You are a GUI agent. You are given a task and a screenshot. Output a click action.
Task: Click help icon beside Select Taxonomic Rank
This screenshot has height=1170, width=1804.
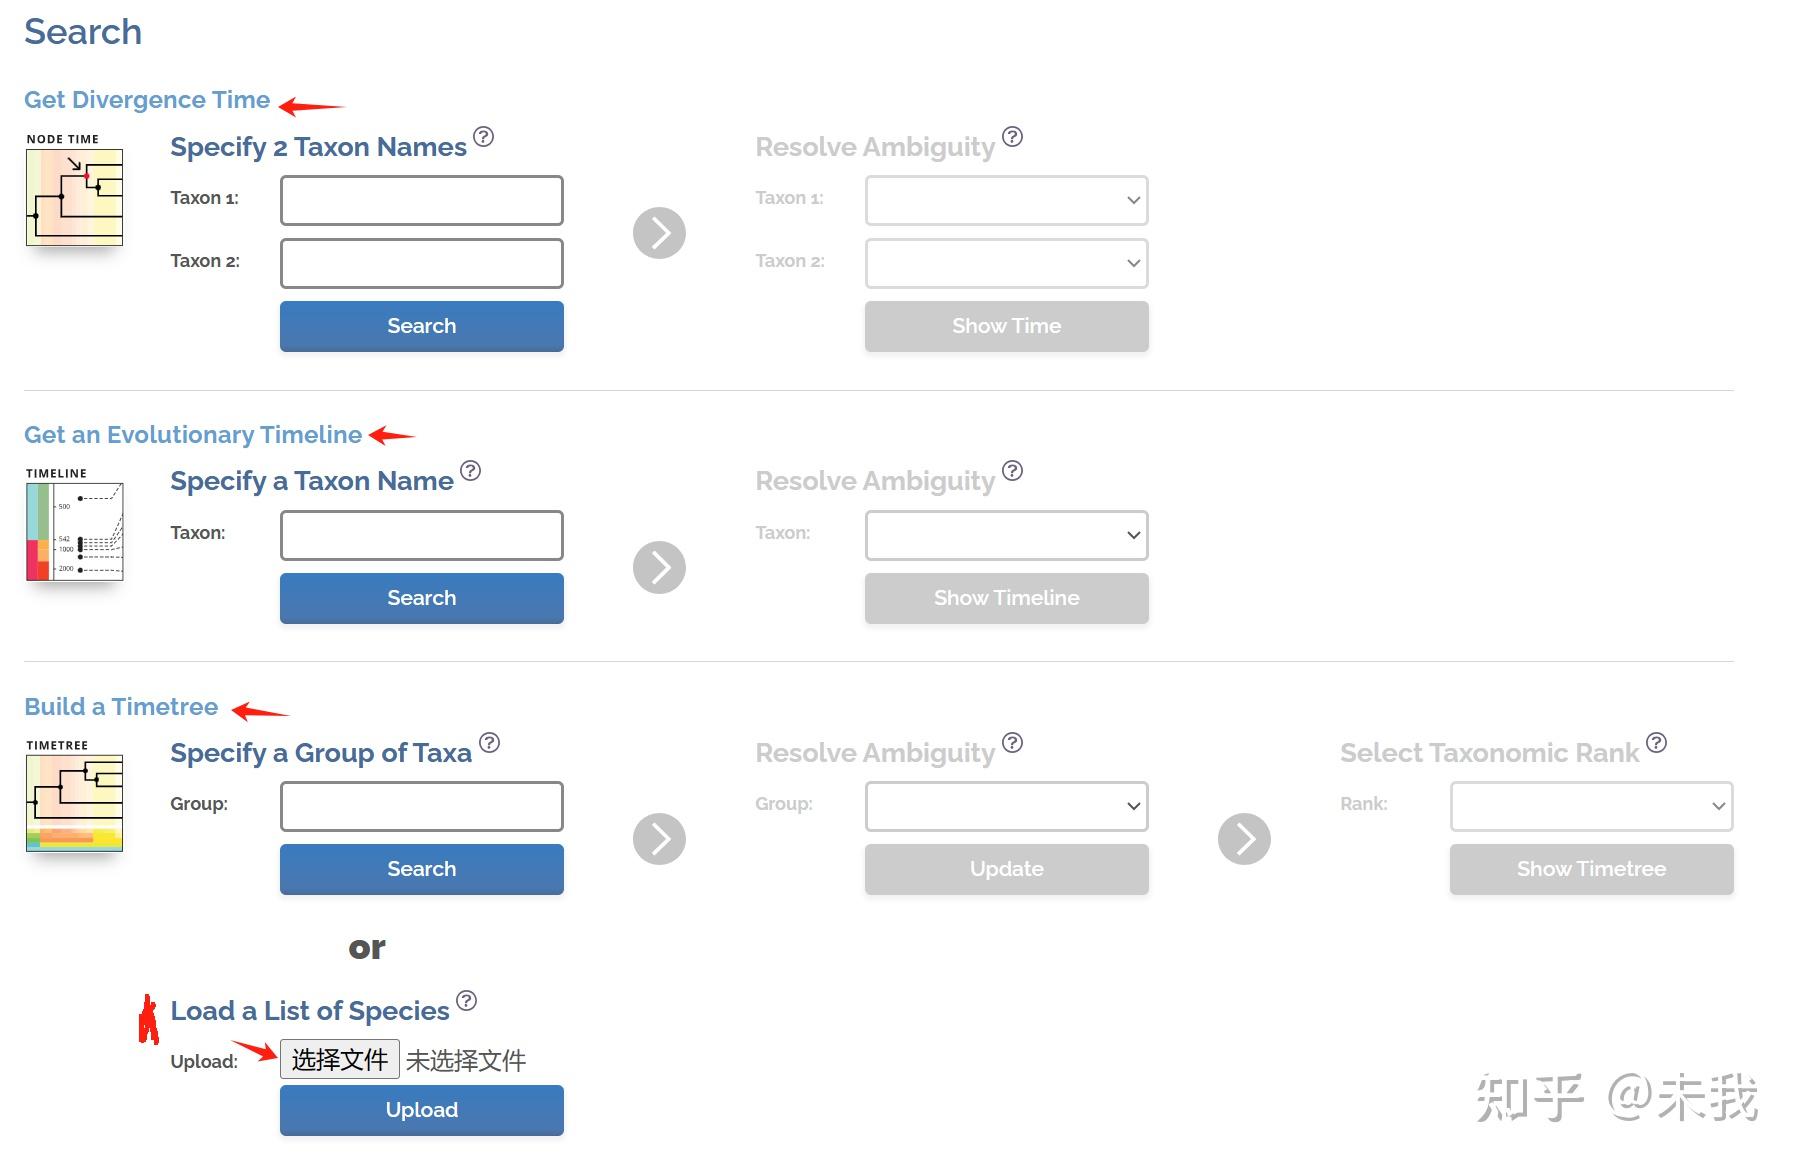coord(1656,743)
